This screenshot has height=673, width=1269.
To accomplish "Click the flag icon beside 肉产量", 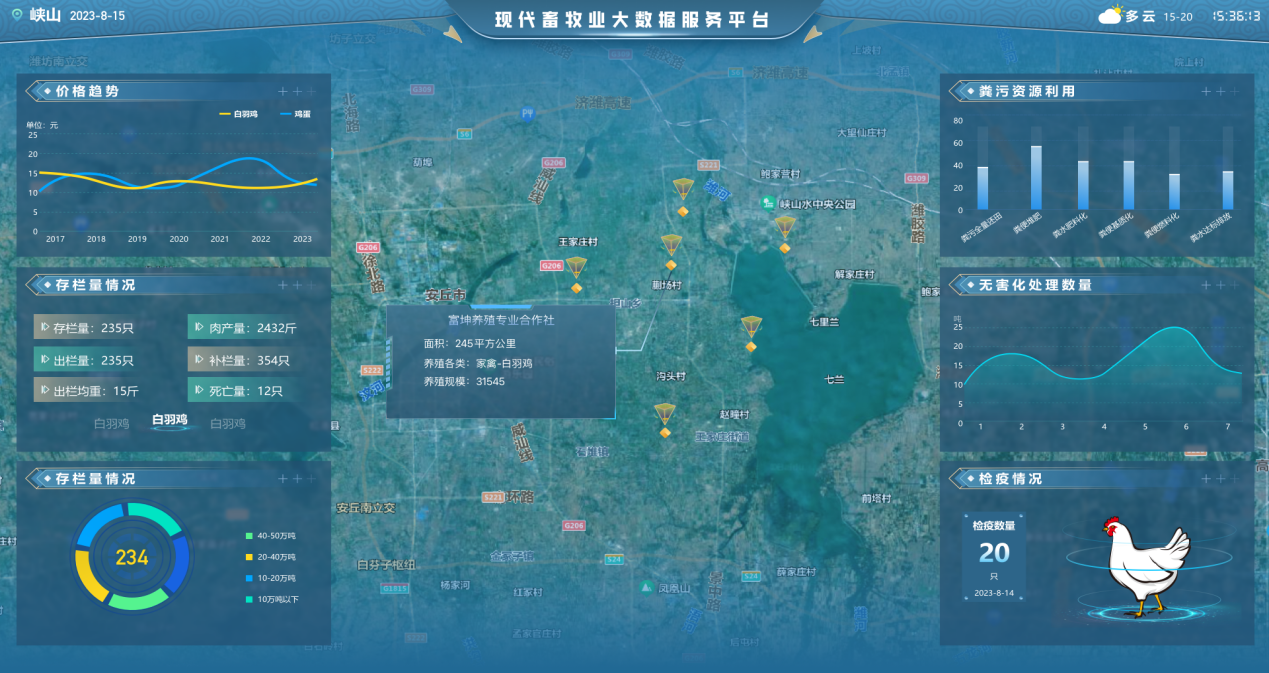I will coord(198,327).
